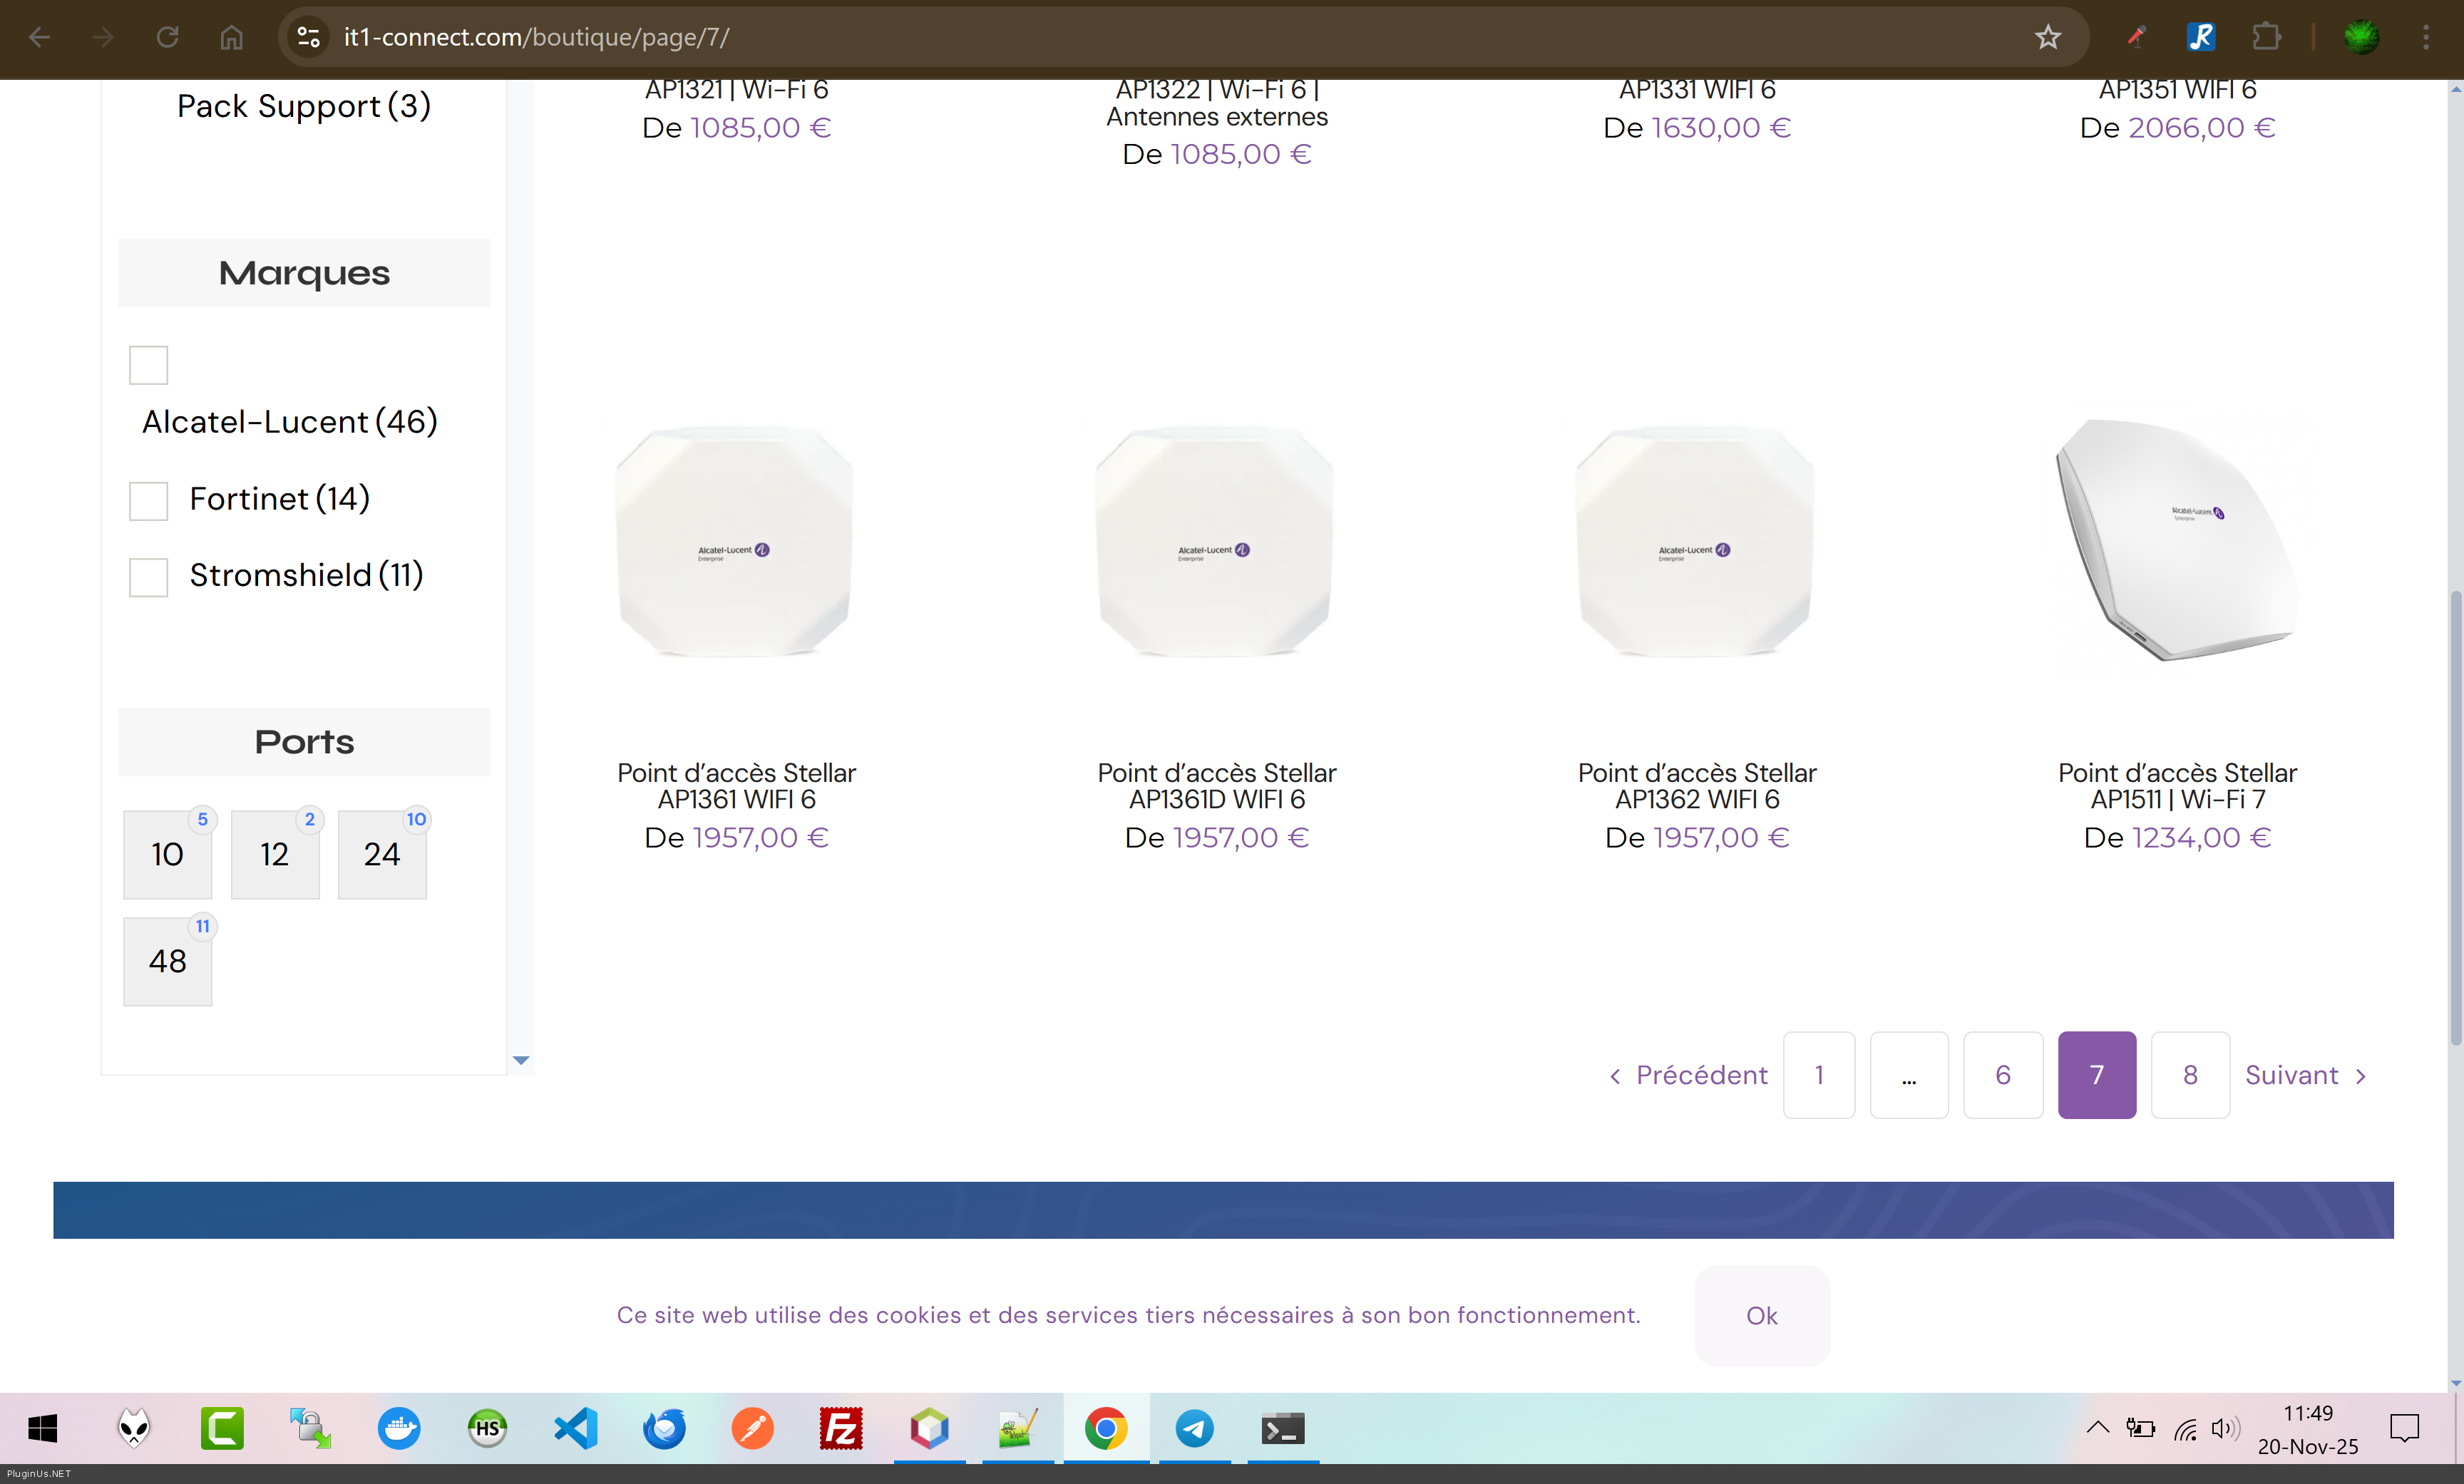Go to the browser home page
Image resolution: width=2464 pixels, height=1484 pixels.
click(231, 37)
